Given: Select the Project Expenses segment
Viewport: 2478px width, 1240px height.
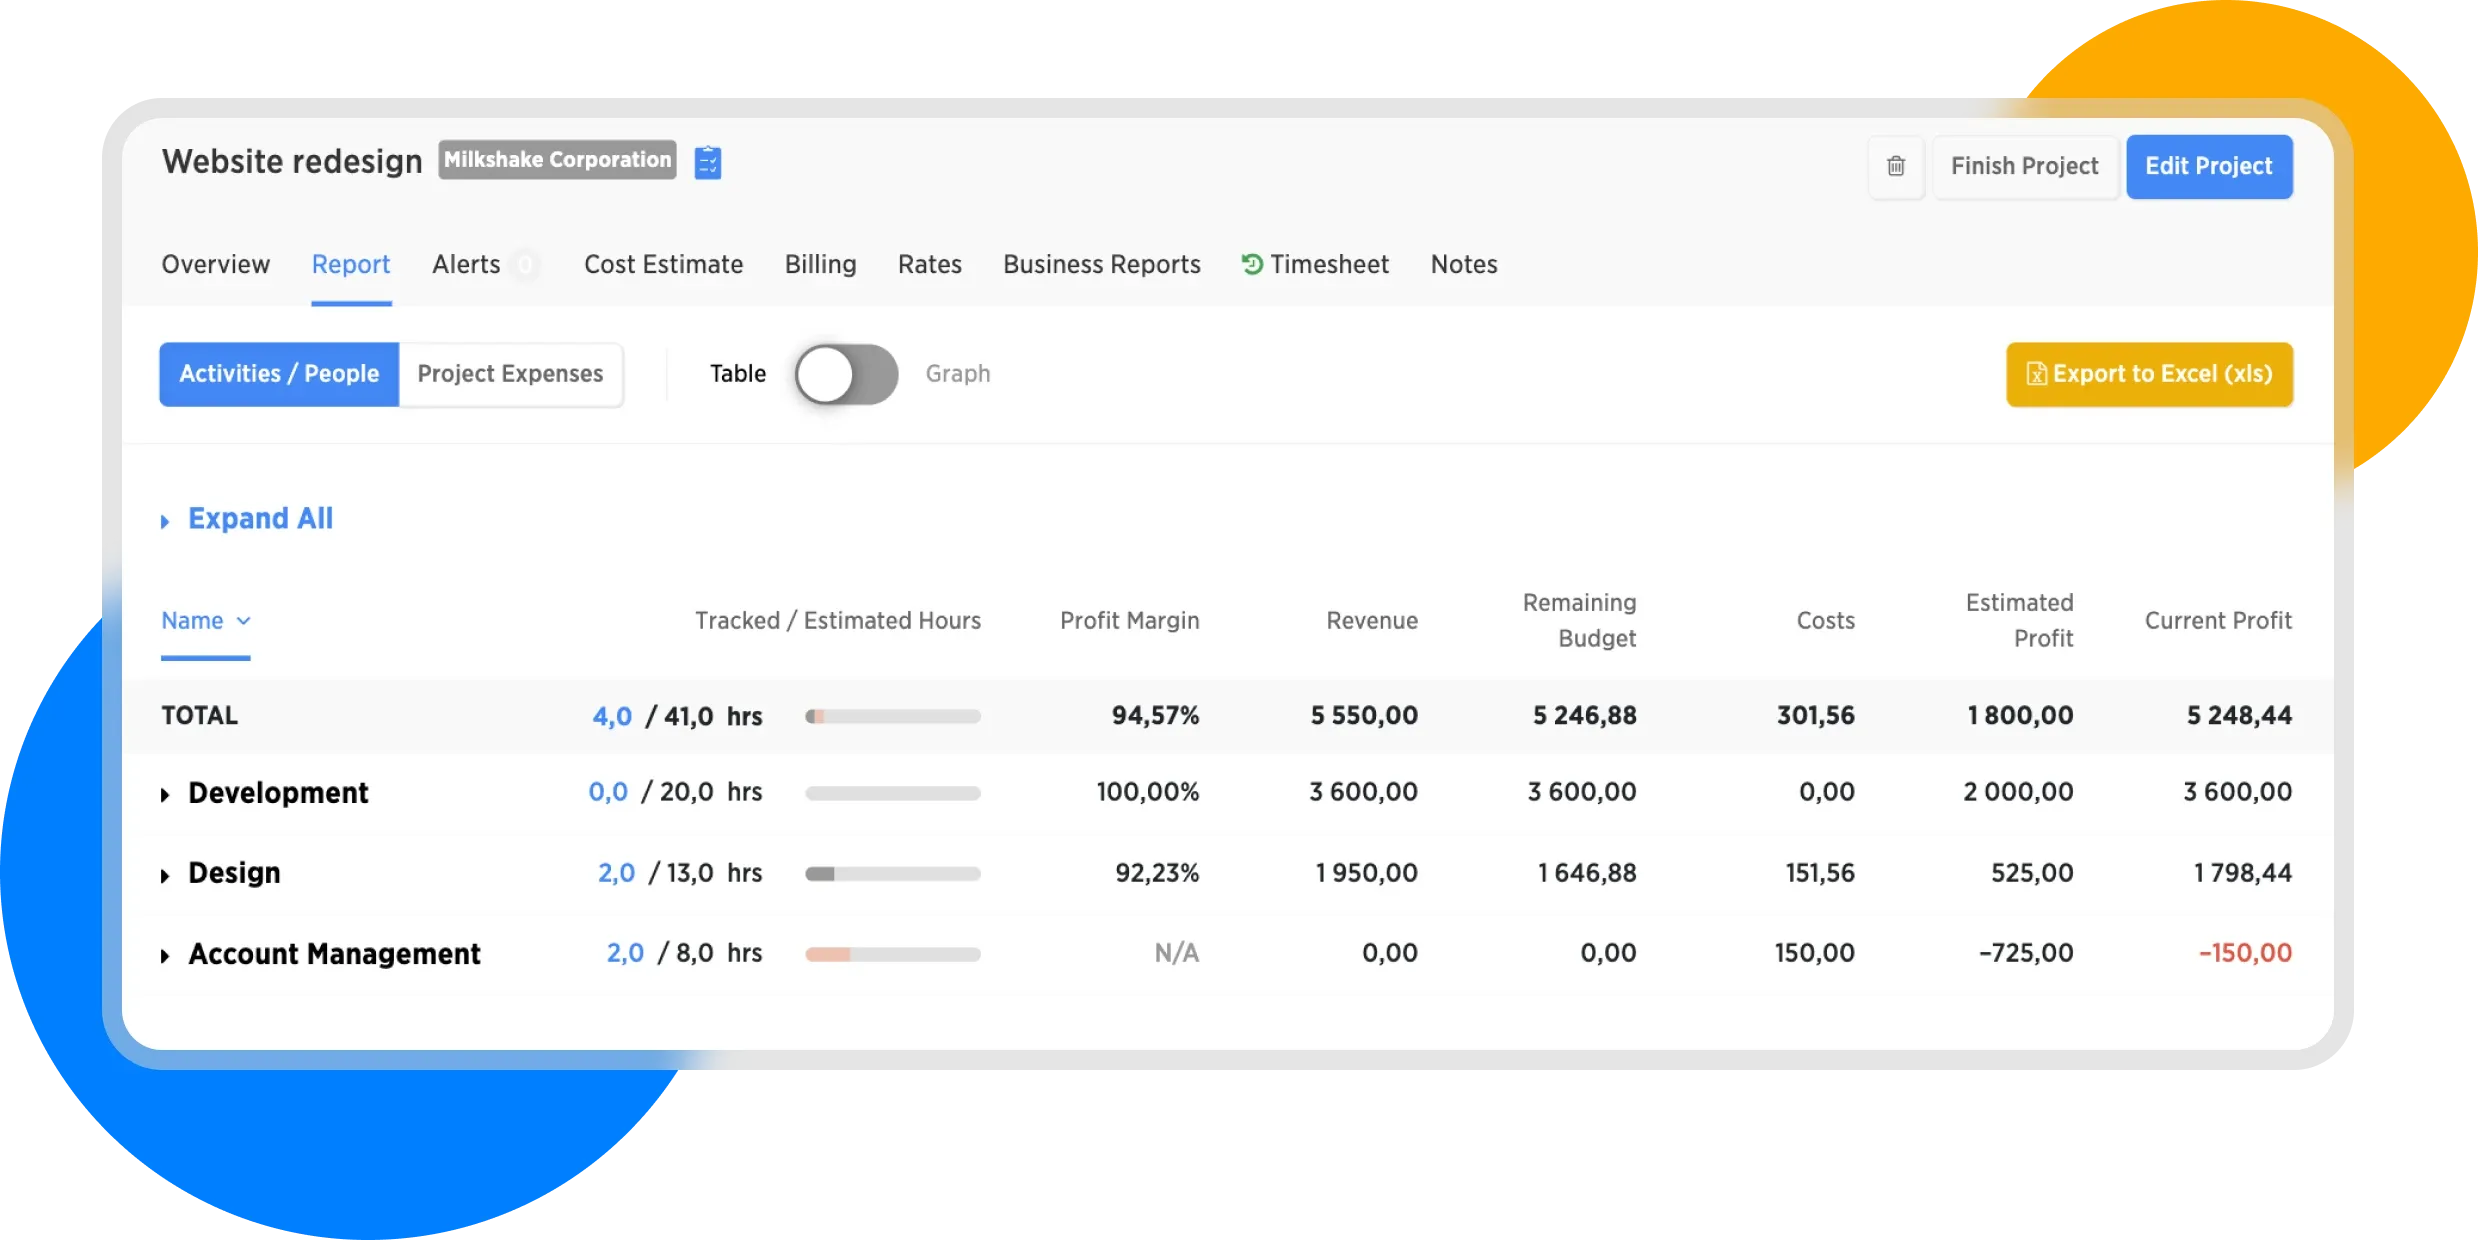Looking at the screenshot, I should click(510, 374).
